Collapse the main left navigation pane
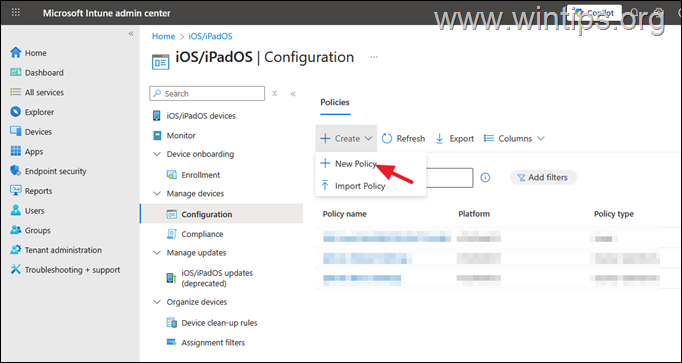Screen dimensions: 682x363 point(131,34)
